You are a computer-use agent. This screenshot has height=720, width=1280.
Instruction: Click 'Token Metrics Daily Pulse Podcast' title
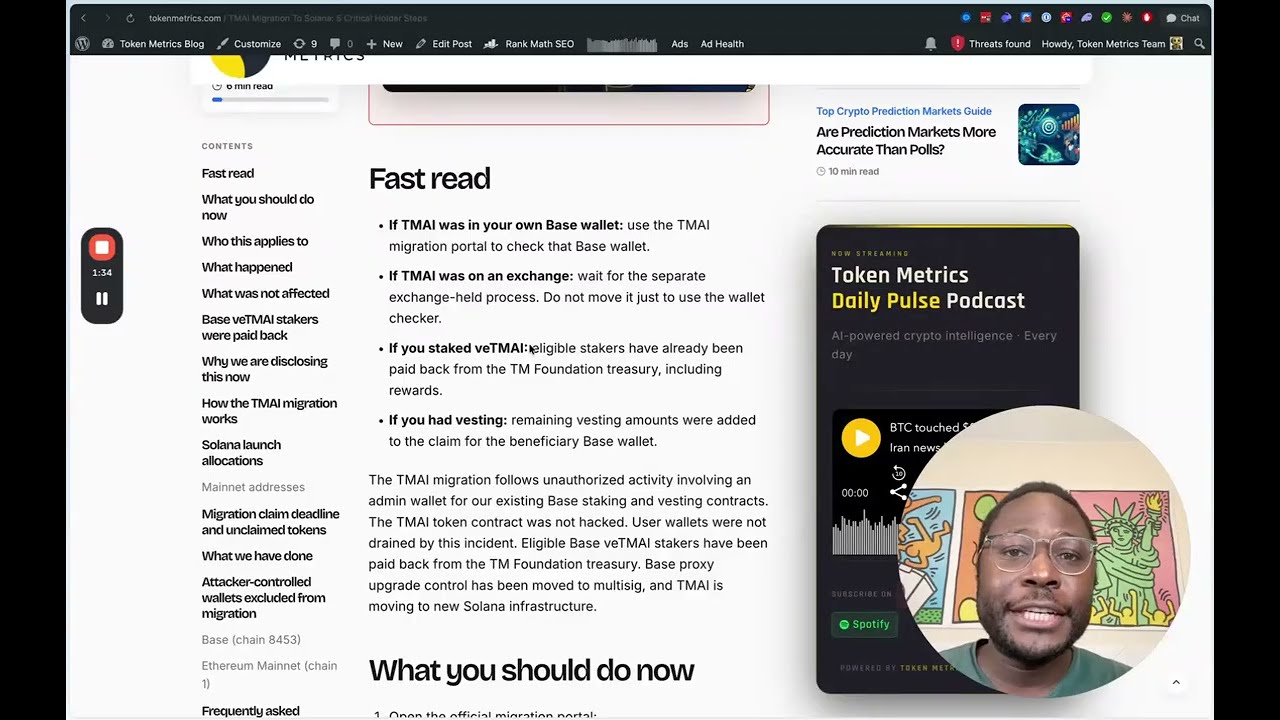[928, 287]
